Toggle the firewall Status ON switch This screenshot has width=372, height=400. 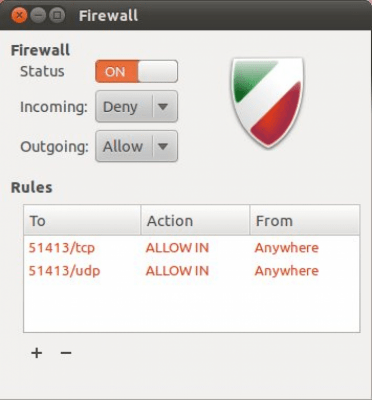(x=136, y=71)
